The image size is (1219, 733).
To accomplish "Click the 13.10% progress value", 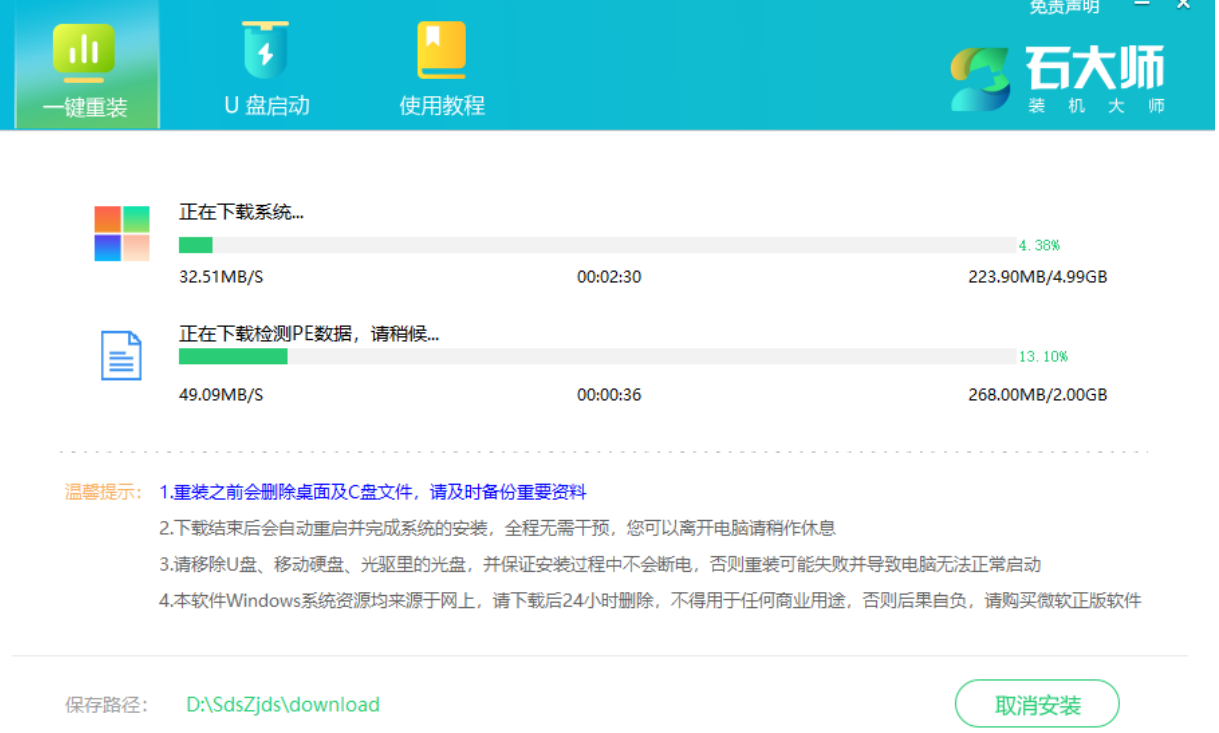I will tap(1043, 356).
